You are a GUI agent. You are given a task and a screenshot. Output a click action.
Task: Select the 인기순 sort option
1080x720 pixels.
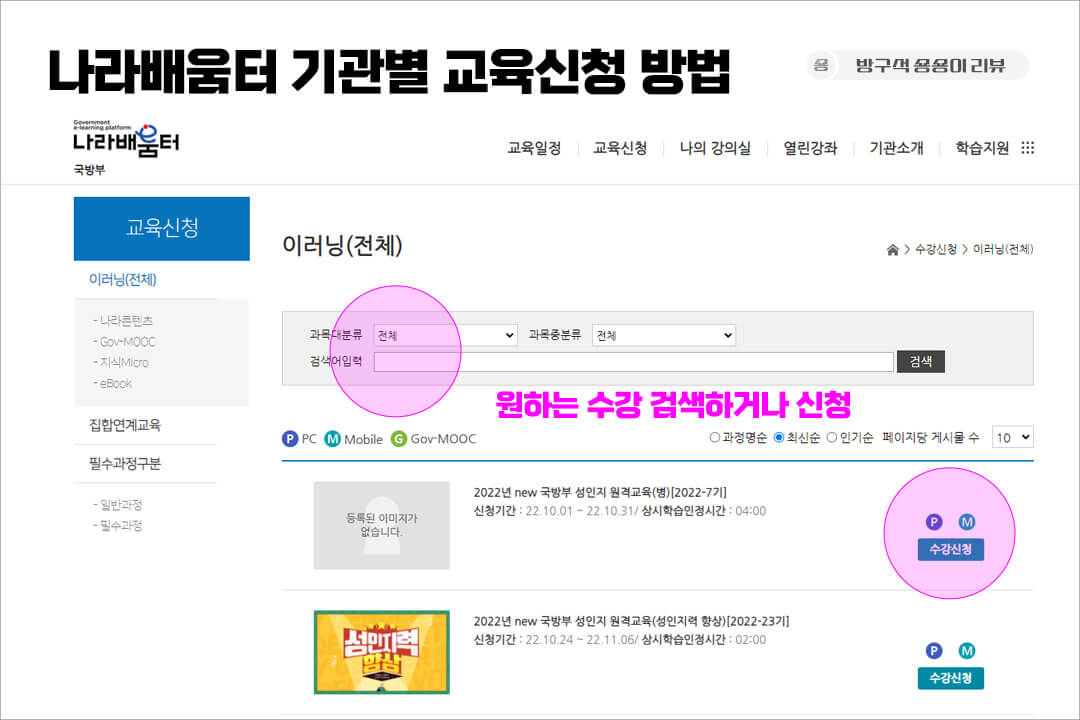tap(832, 438)
